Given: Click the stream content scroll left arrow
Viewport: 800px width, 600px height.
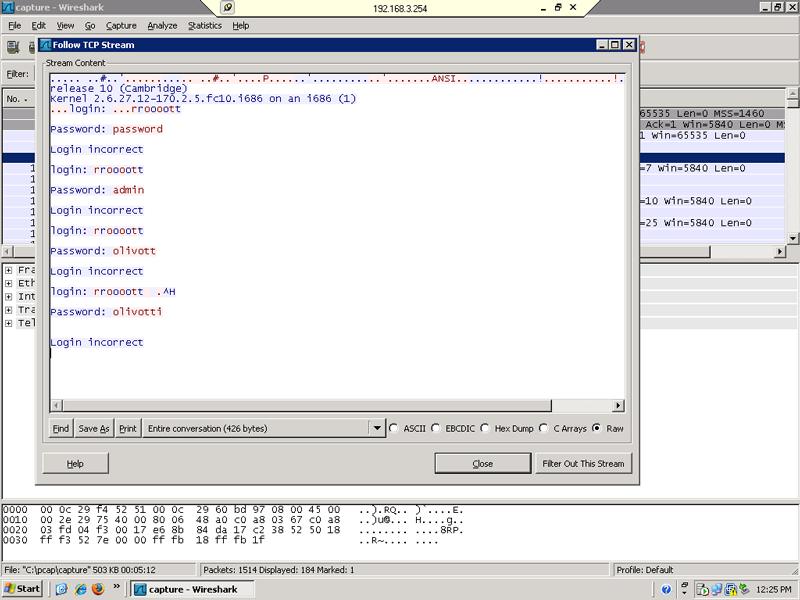Looking at the screenshot, I should tap(56, 406).
